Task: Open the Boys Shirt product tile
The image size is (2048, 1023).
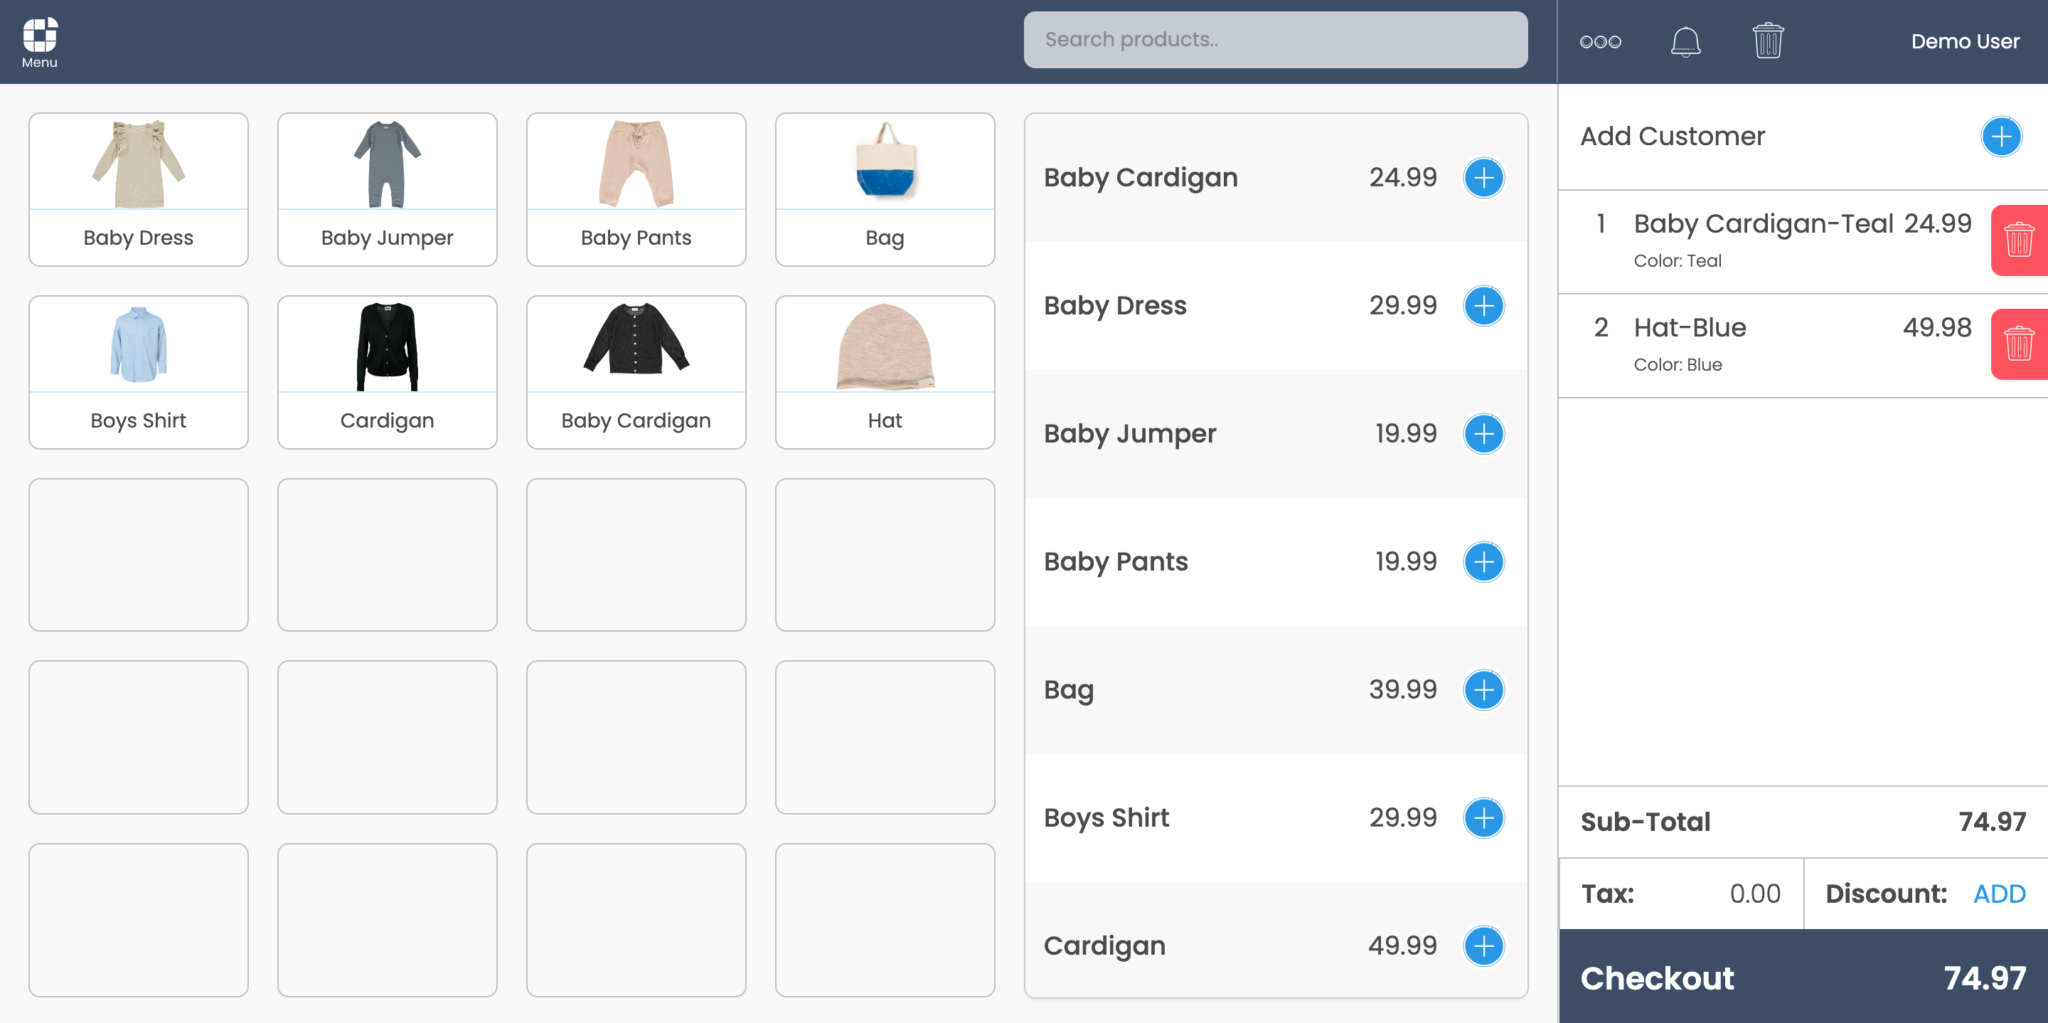Action: coord(138,371)
